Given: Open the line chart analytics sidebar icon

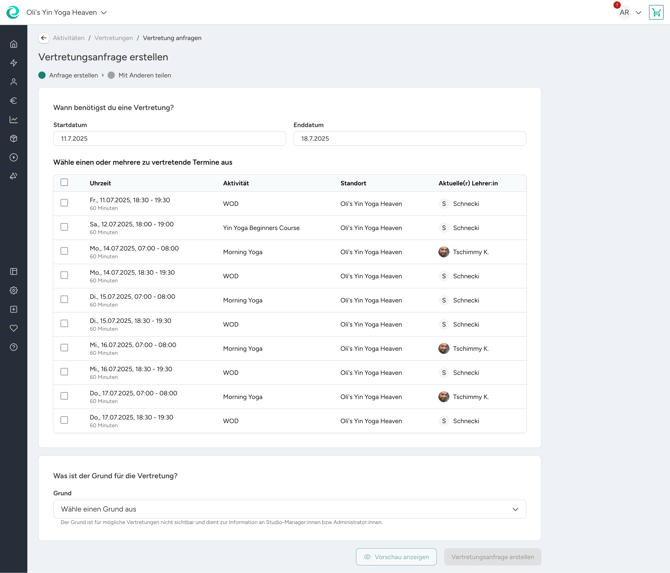Looking at the screenshot, I should [x=13, y=120].
